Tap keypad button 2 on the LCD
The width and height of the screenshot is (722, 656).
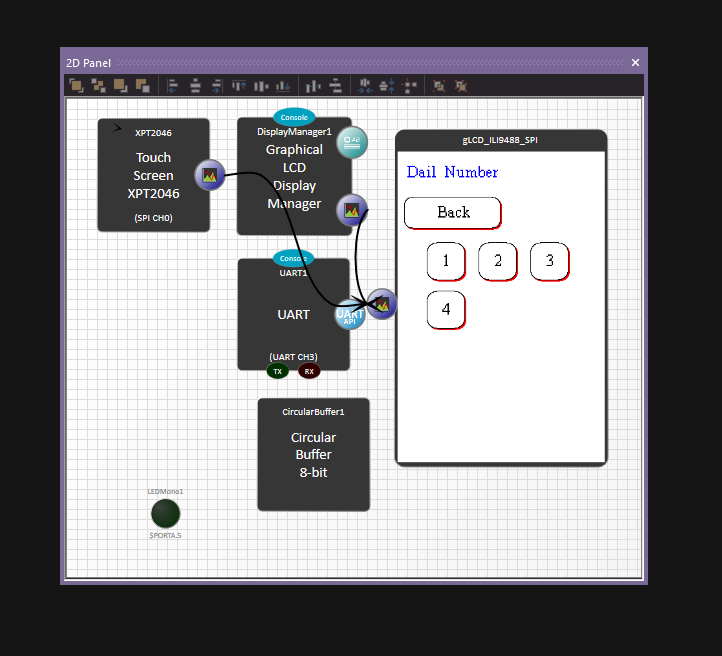coord(498,261)
